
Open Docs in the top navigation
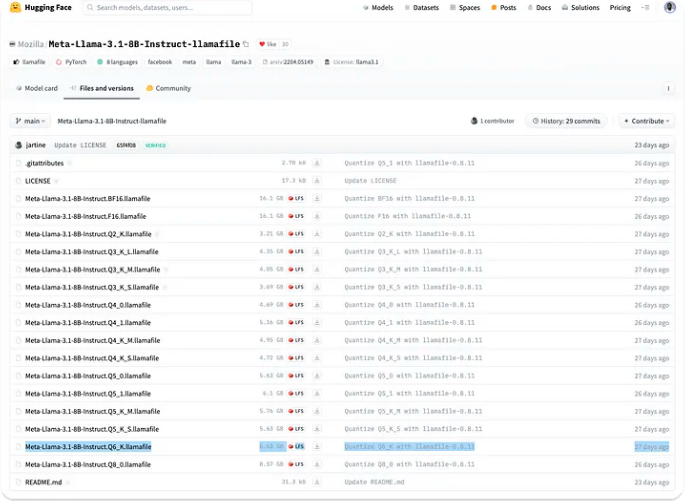(x=539, y=7)
